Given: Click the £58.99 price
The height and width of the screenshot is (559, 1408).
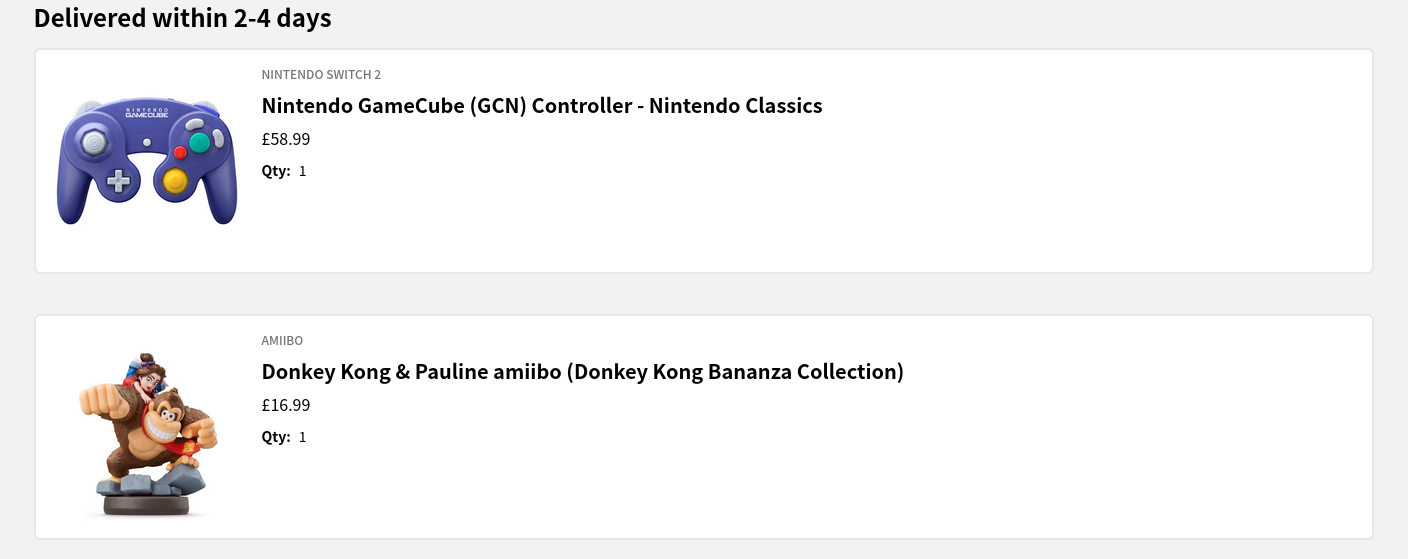Looking at the screenshot, I should (x=286, y=139).
